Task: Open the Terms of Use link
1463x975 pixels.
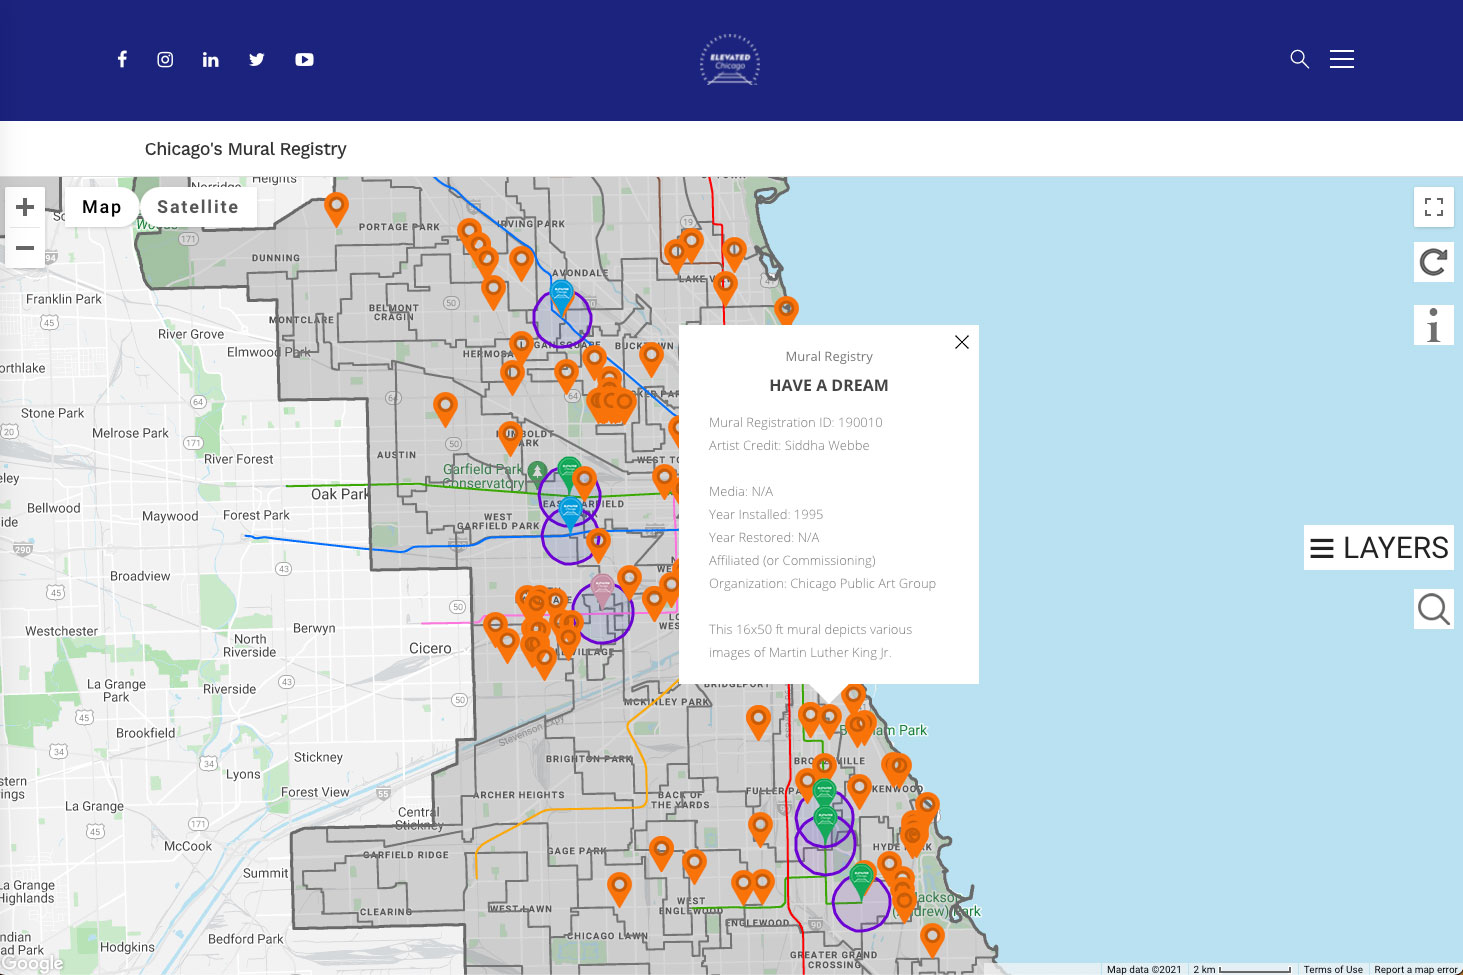Action: pos(1333,969)
